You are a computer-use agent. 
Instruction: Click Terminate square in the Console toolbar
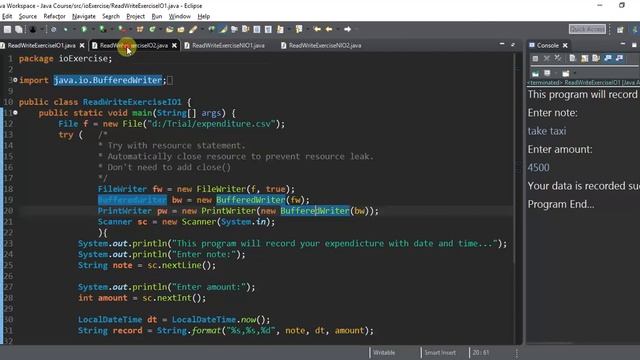pyautogui.click(x=535, y=58)
